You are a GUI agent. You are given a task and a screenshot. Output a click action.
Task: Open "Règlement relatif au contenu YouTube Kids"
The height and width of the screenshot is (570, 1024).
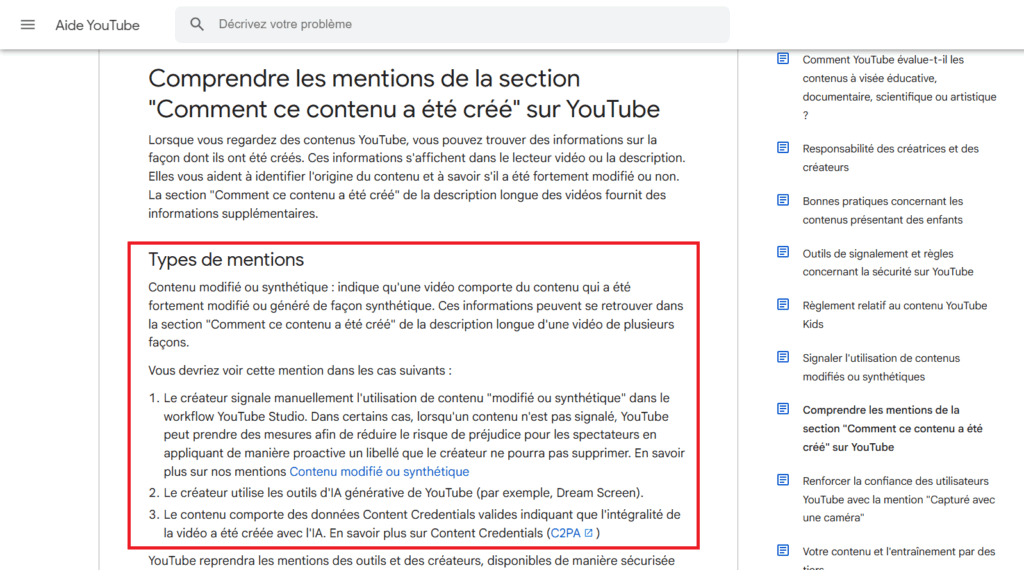click(x=894, y=315)
